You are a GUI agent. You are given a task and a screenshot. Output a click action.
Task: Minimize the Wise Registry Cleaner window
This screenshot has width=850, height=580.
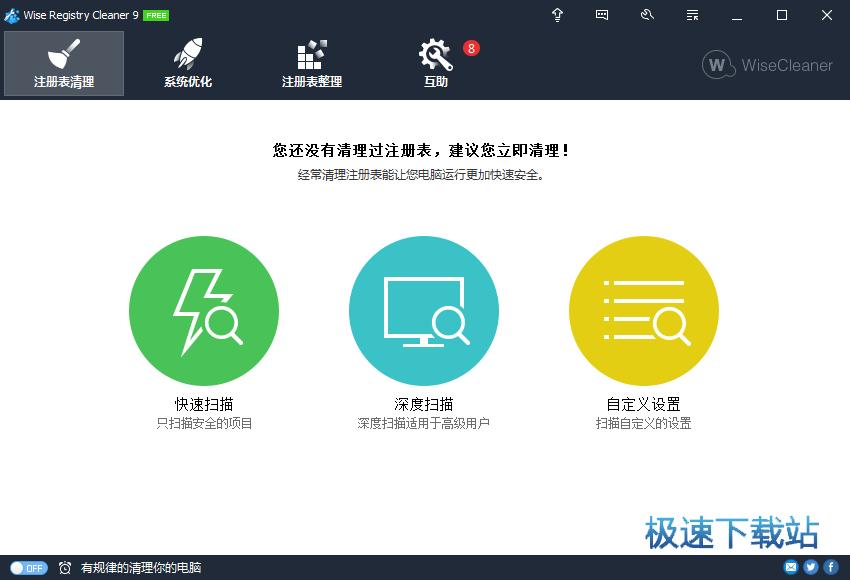738,15
